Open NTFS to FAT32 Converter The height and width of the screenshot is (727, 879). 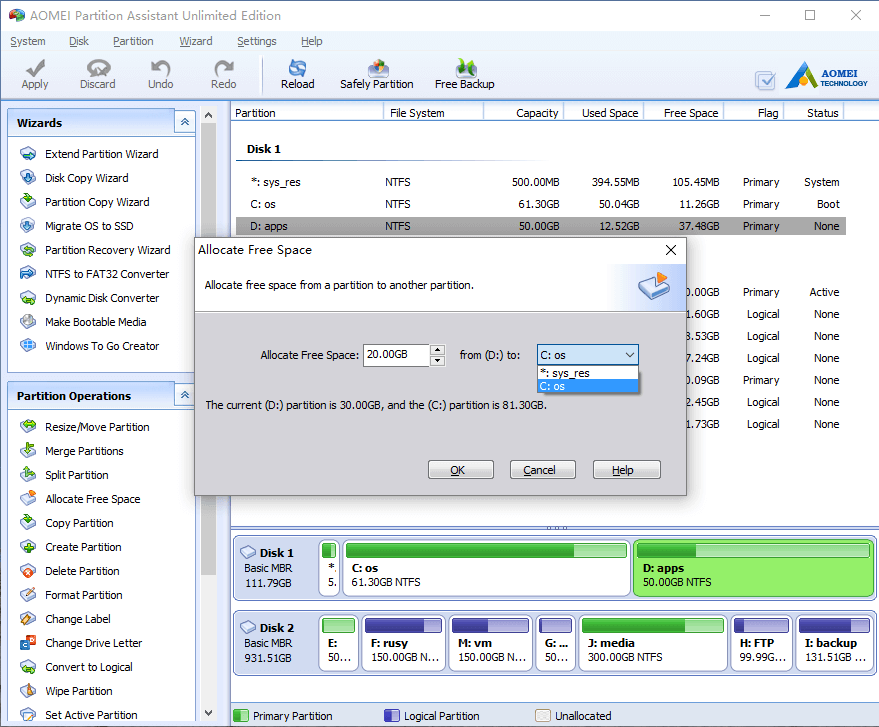[107, 274]
